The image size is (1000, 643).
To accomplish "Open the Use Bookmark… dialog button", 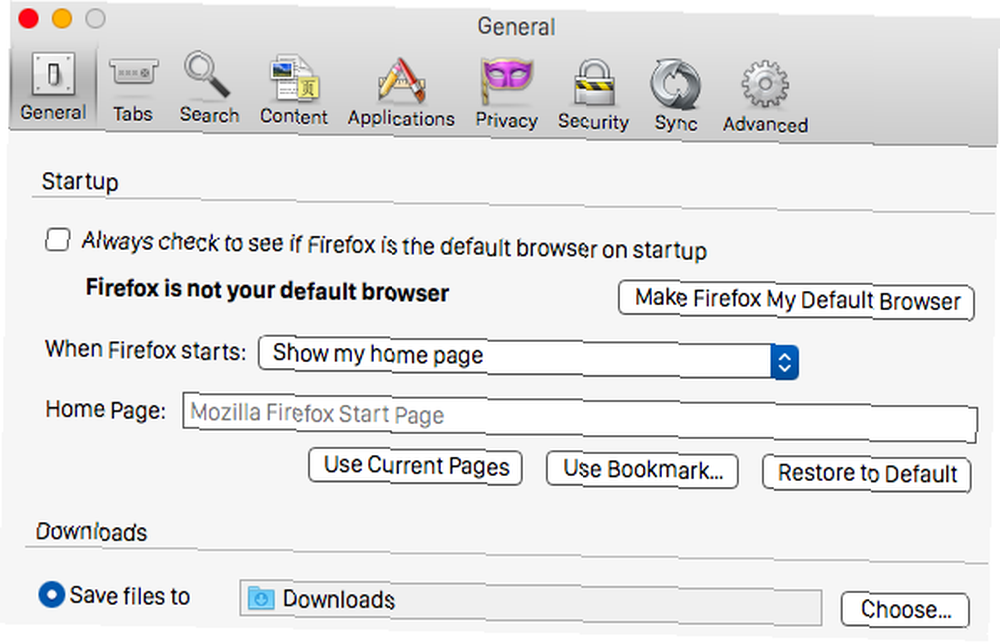I will (x=642, y=470).
